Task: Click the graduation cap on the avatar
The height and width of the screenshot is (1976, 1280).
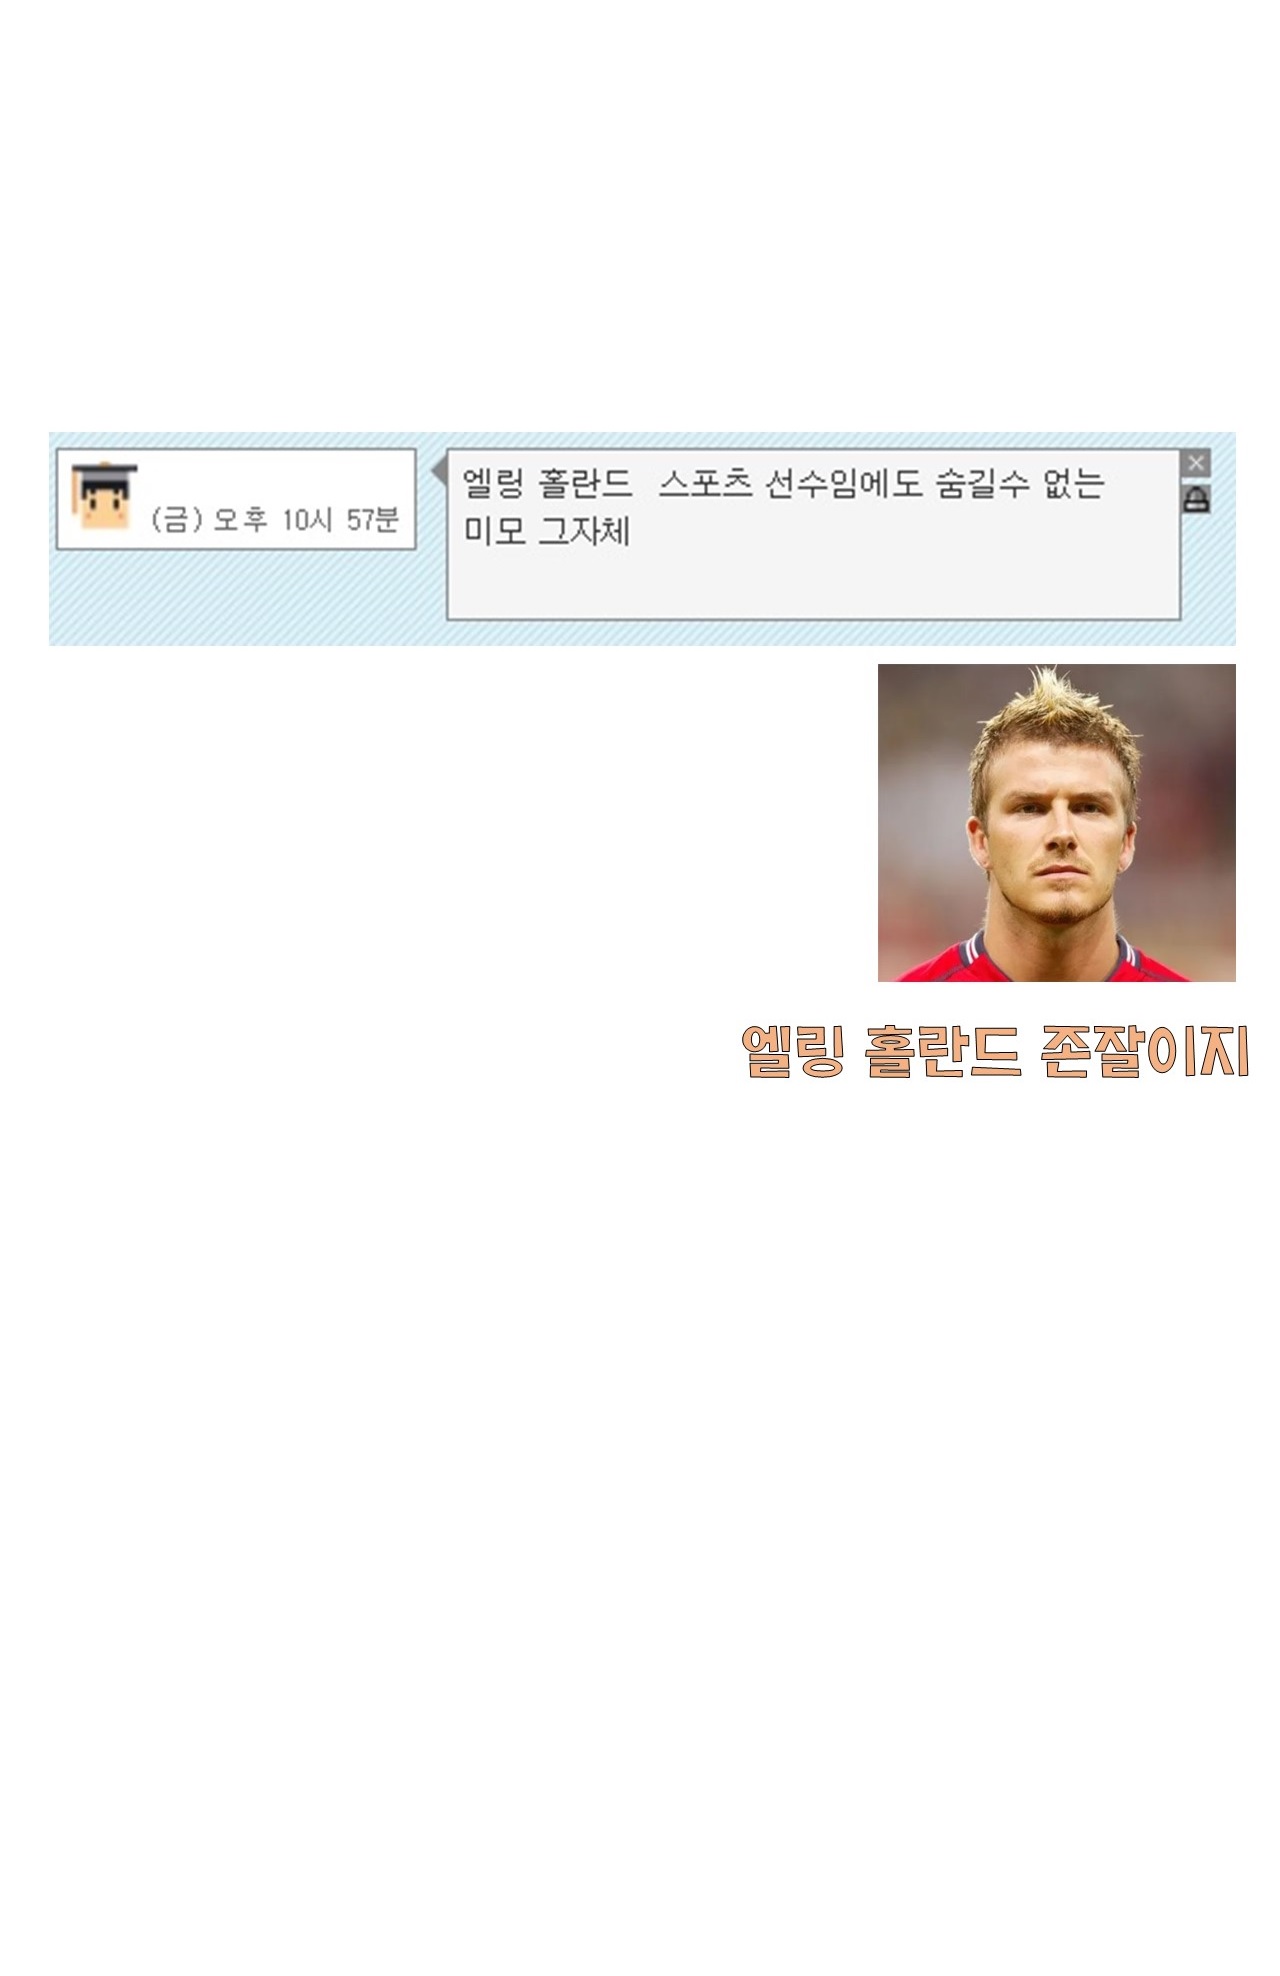Action: (x=105, y=474)
